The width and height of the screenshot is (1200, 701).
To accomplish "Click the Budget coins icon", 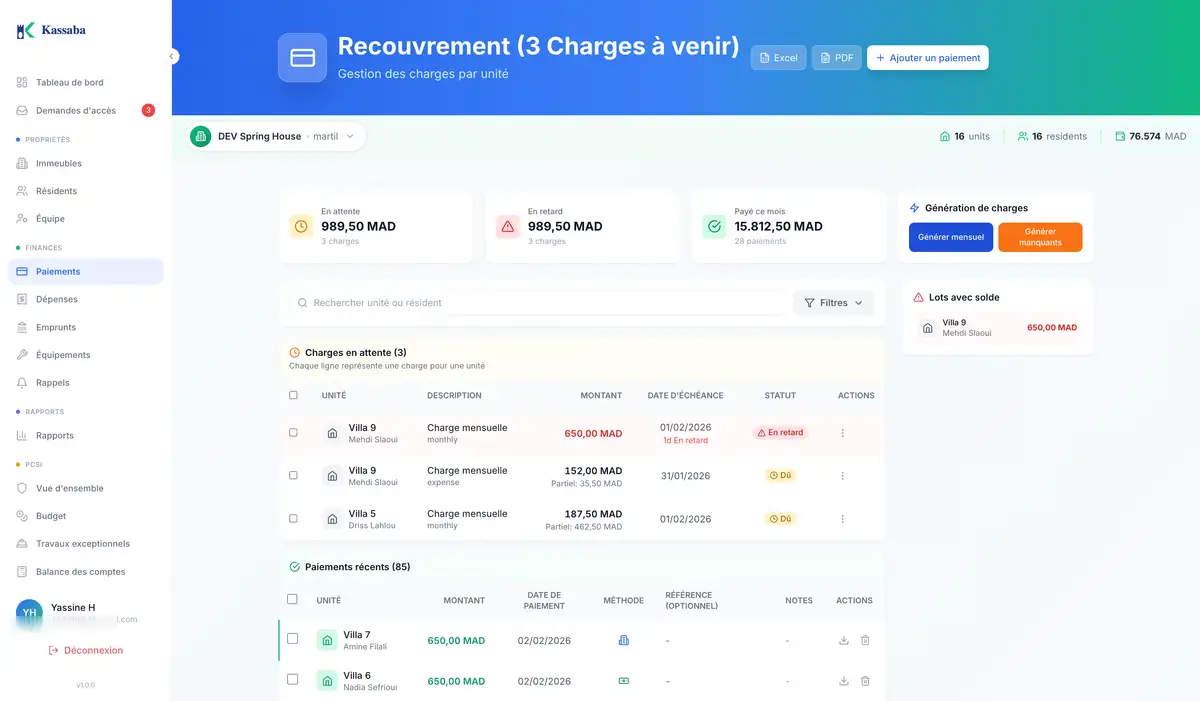I will coord(22,516).
